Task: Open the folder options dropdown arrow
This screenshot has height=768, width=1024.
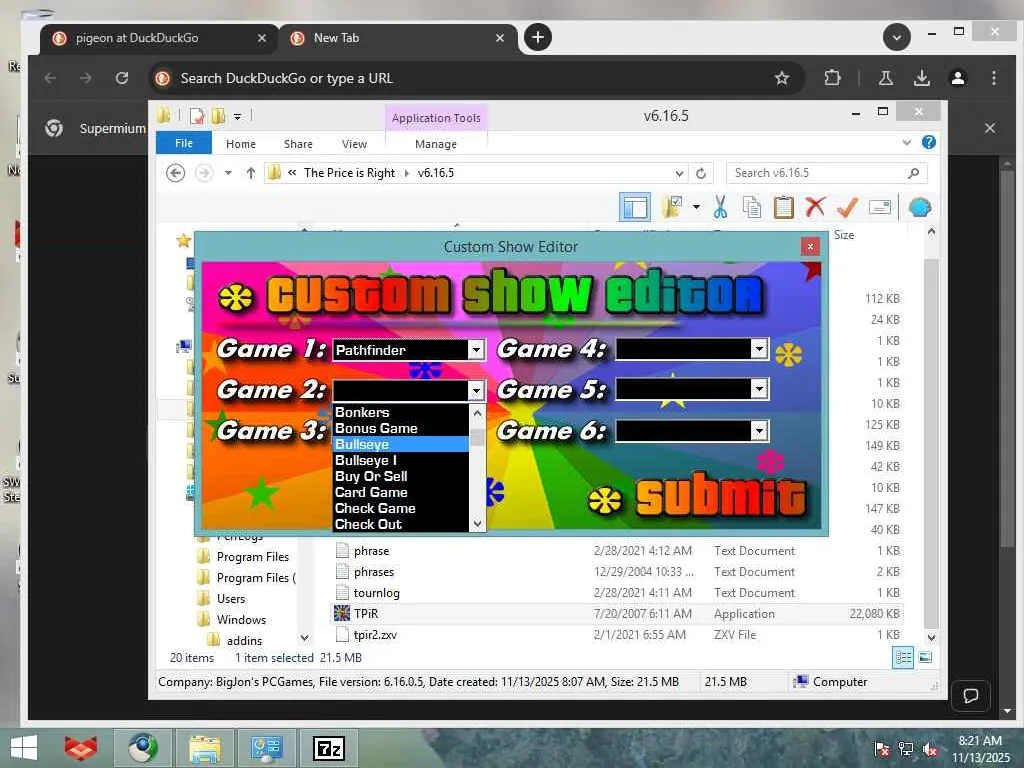Action: point(696,207)
